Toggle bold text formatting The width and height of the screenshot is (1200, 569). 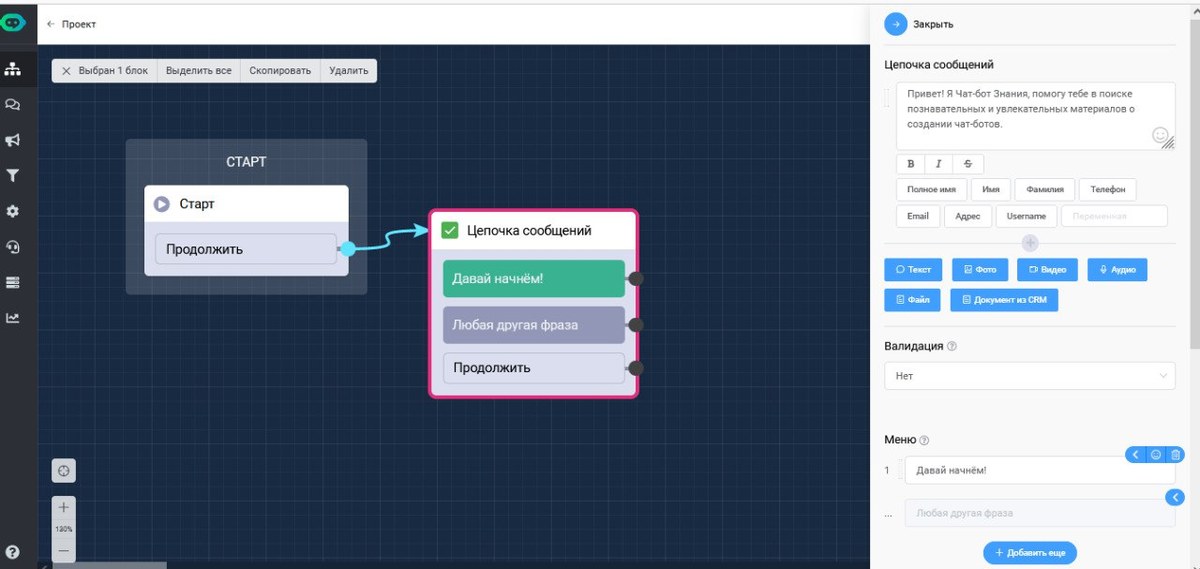coord(910,164)
